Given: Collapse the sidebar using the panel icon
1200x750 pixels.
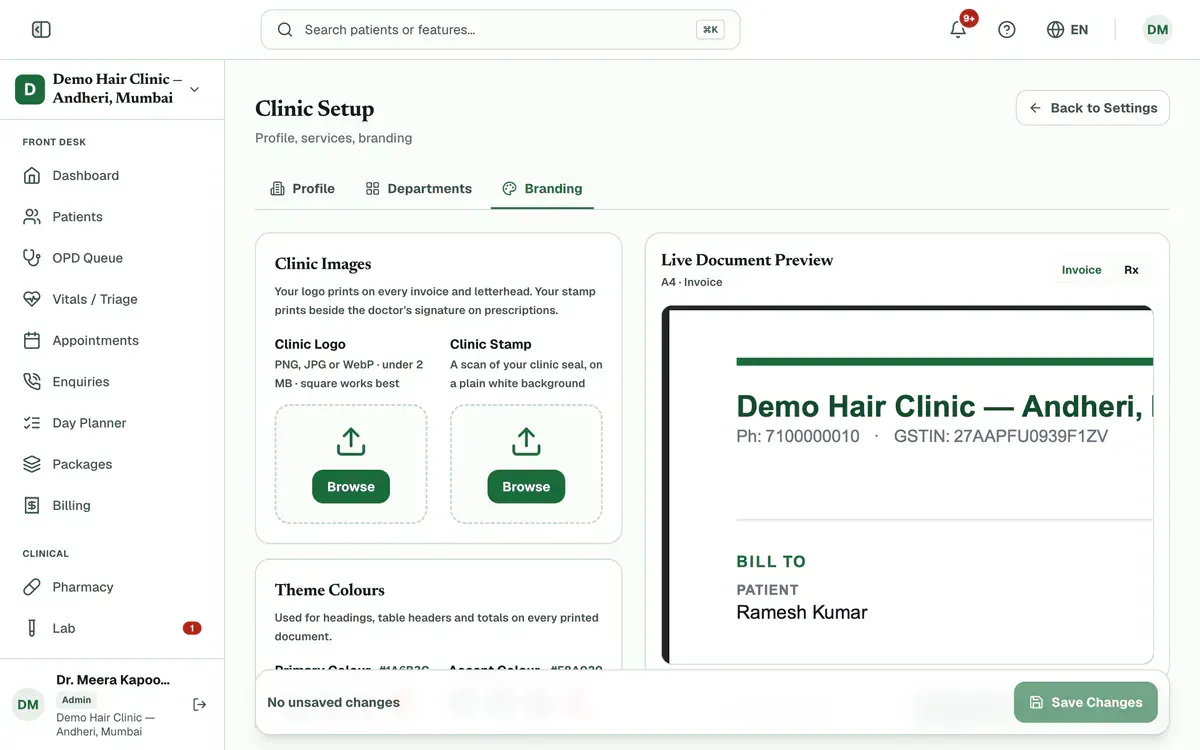Looking at the screenshot, I should pos(41,30).
